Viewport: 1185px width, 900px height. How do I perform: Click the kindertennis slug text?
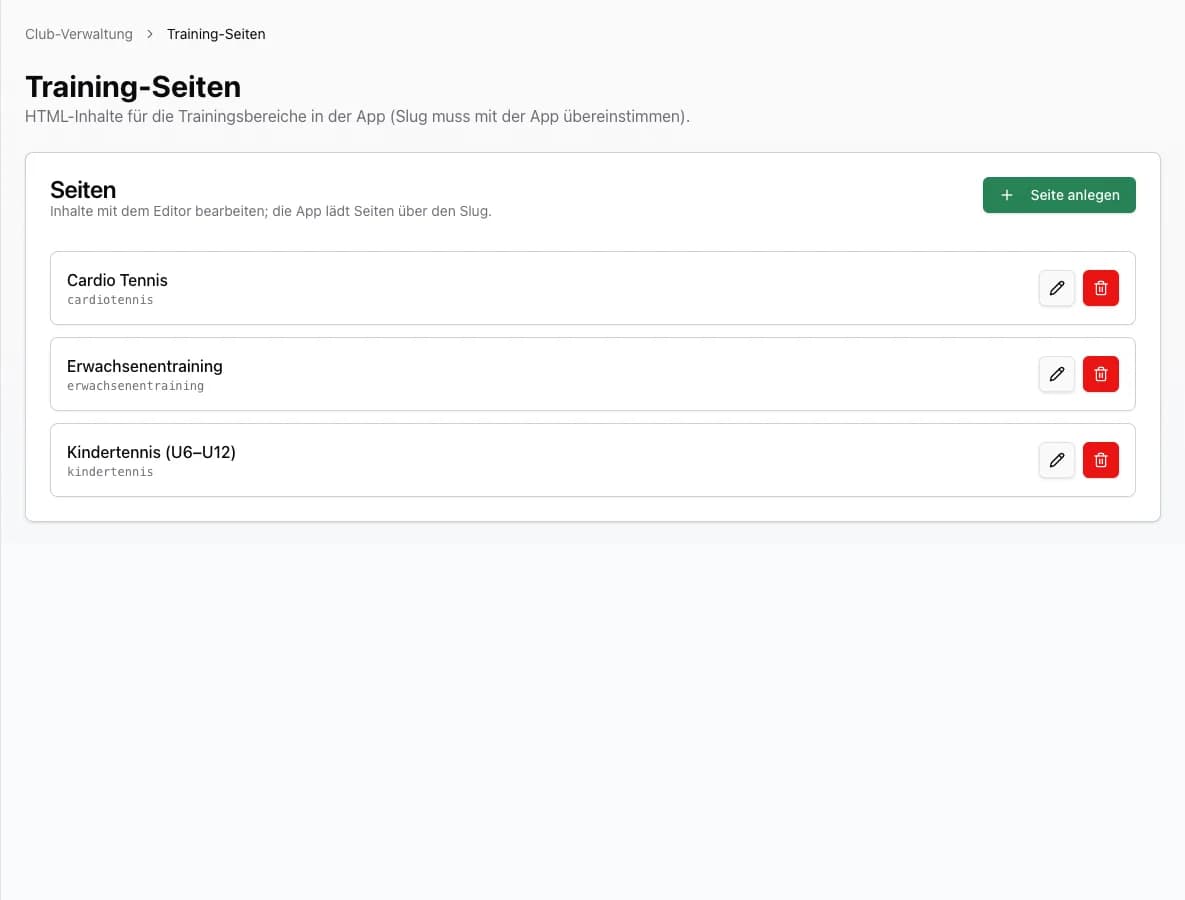click(110, 472)
